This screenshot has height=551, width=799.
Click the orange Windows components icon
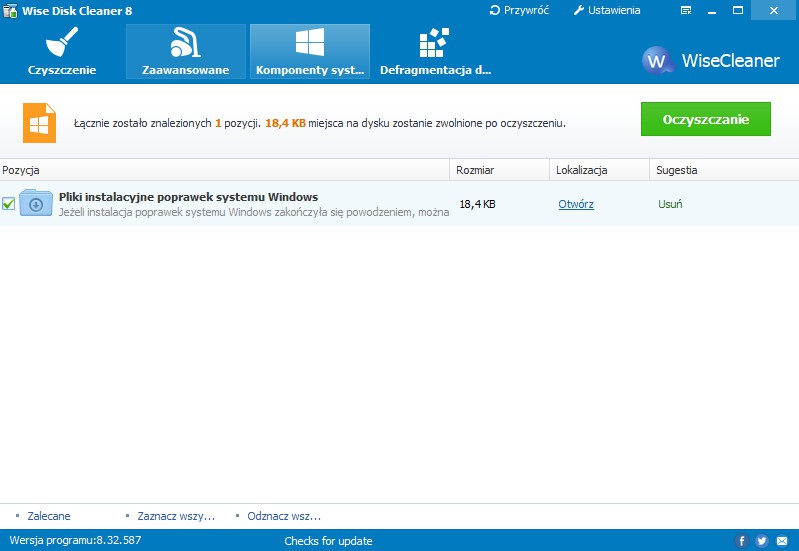[x=39, y=123]
